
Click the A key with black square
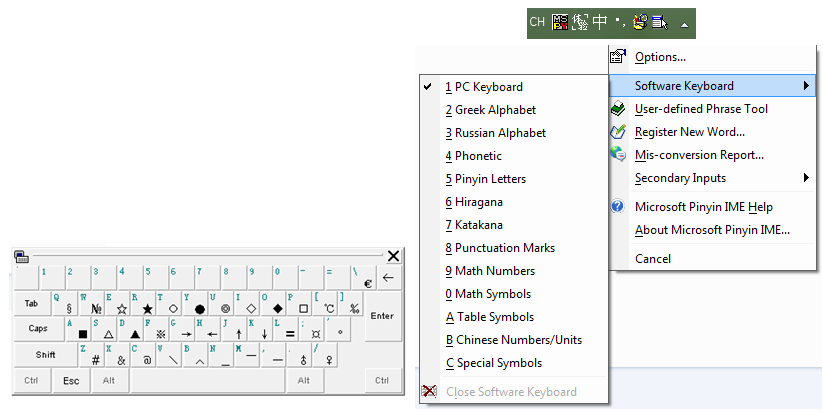78,329
